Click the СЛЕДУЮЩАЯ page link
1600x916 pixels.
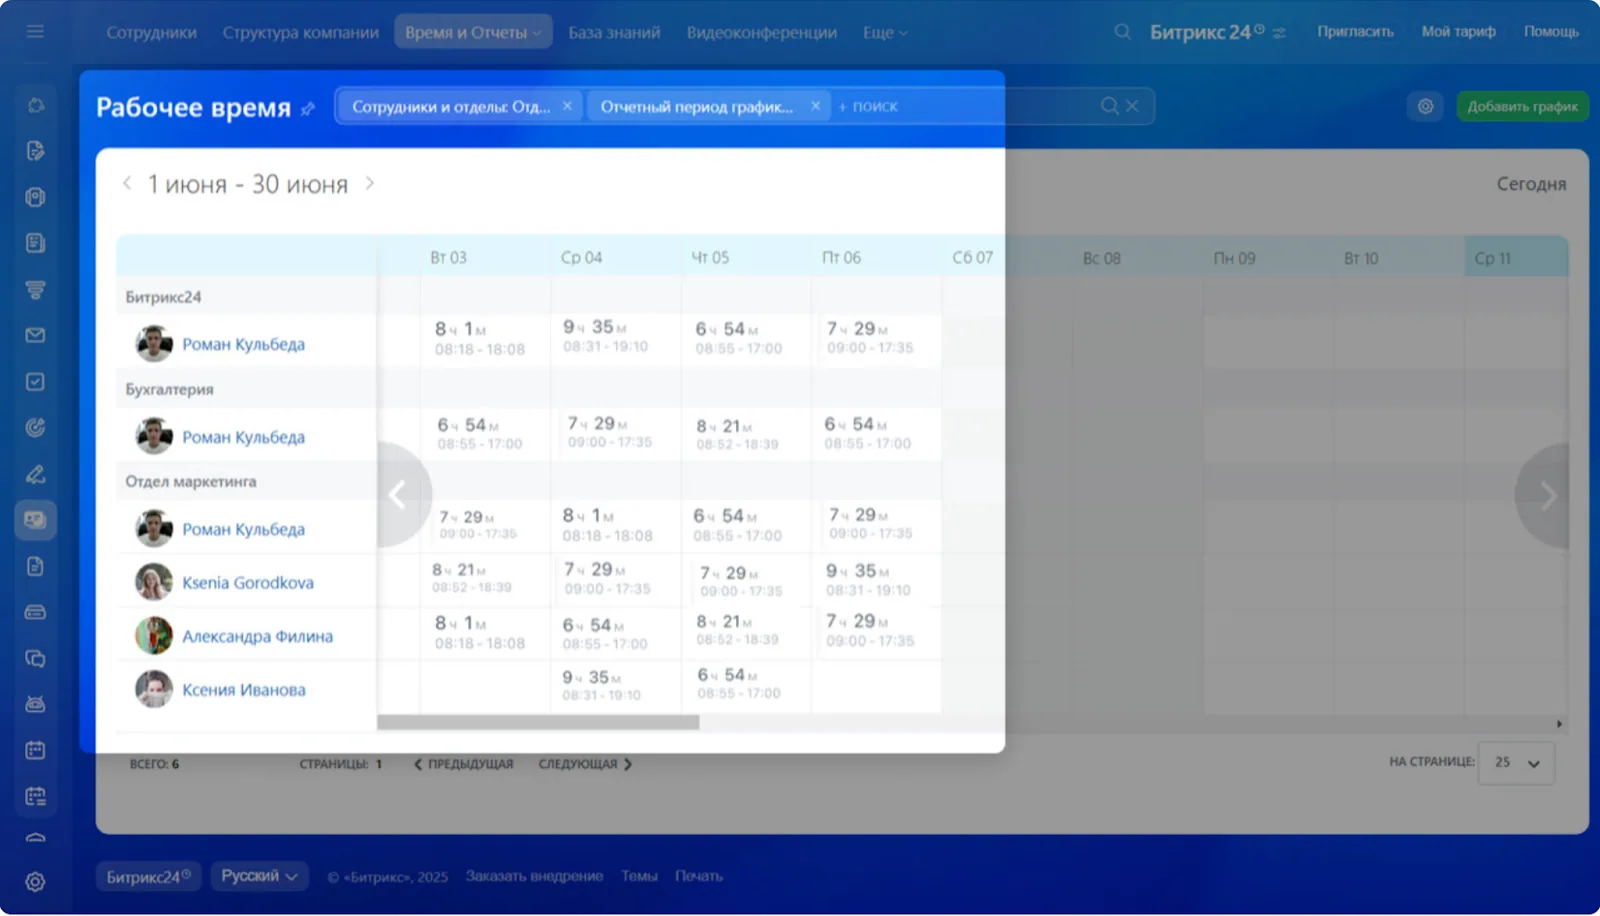point(585,764)
